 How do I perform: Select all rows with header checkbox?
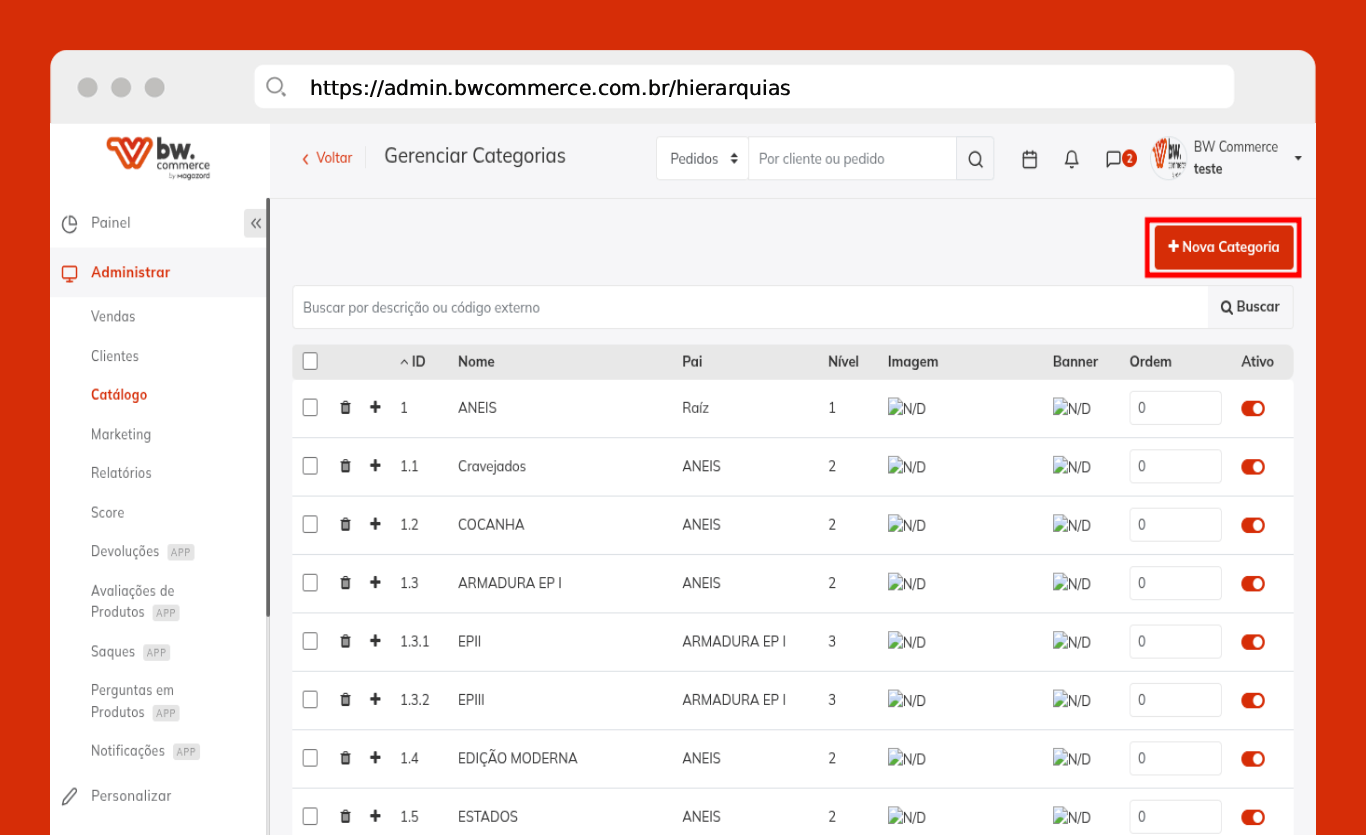(310, 361)
